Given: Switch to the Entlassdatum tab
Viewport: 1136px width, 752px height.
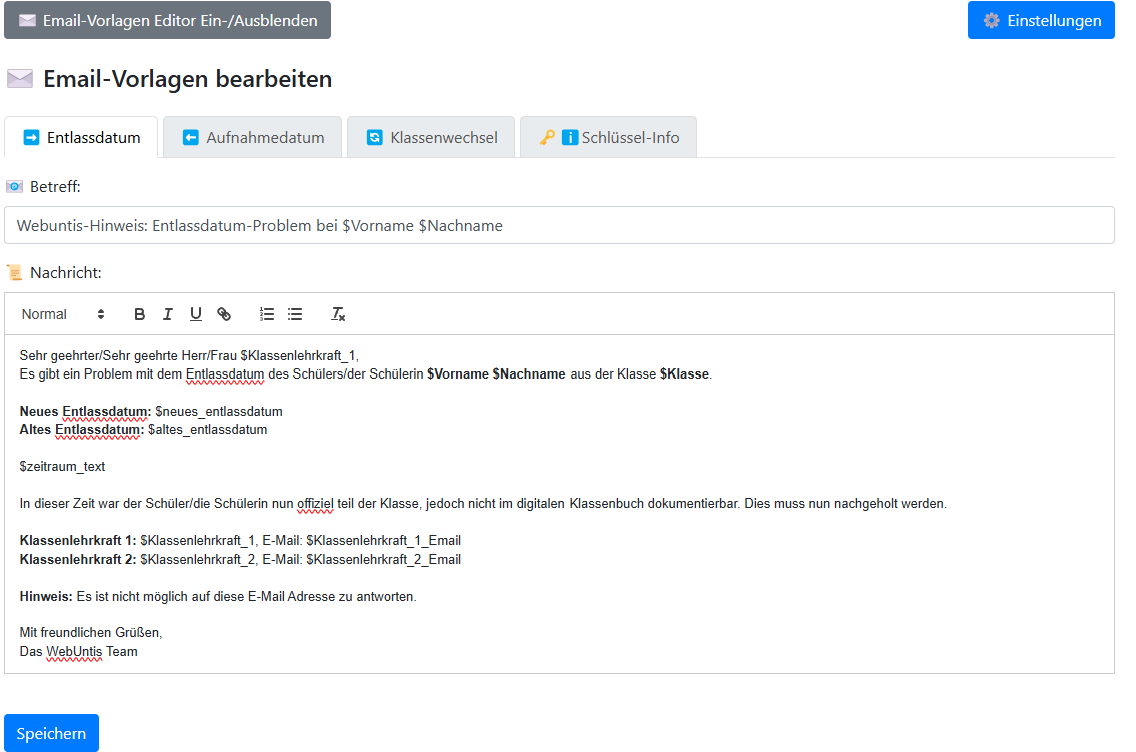Looking at the screenshot, I should click(81, 138).
